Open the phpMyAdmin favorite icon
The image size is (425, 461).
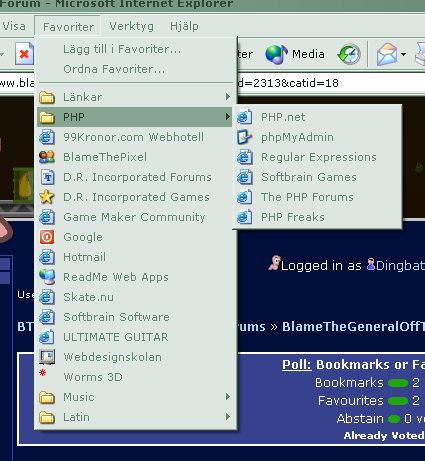click(244, 137)
